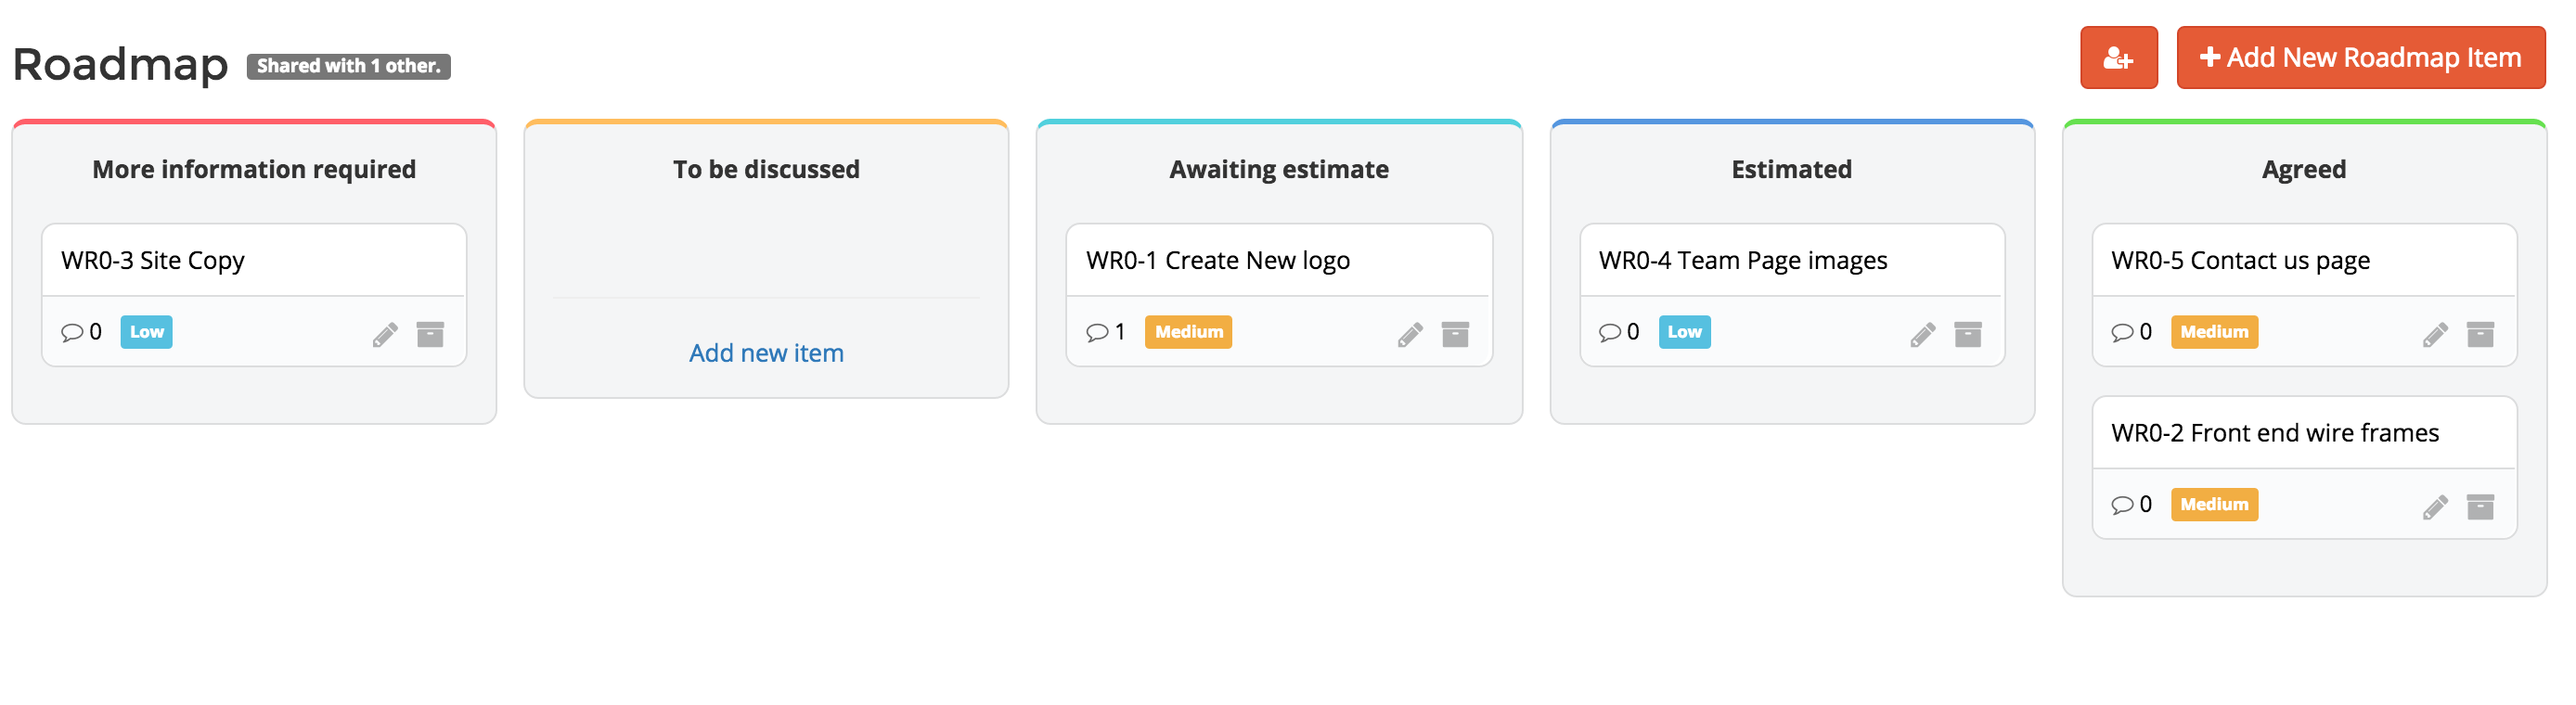2576x705 pixels.
Task: Click Medium priority badge on WR0-5
Action: (2213, 332)
